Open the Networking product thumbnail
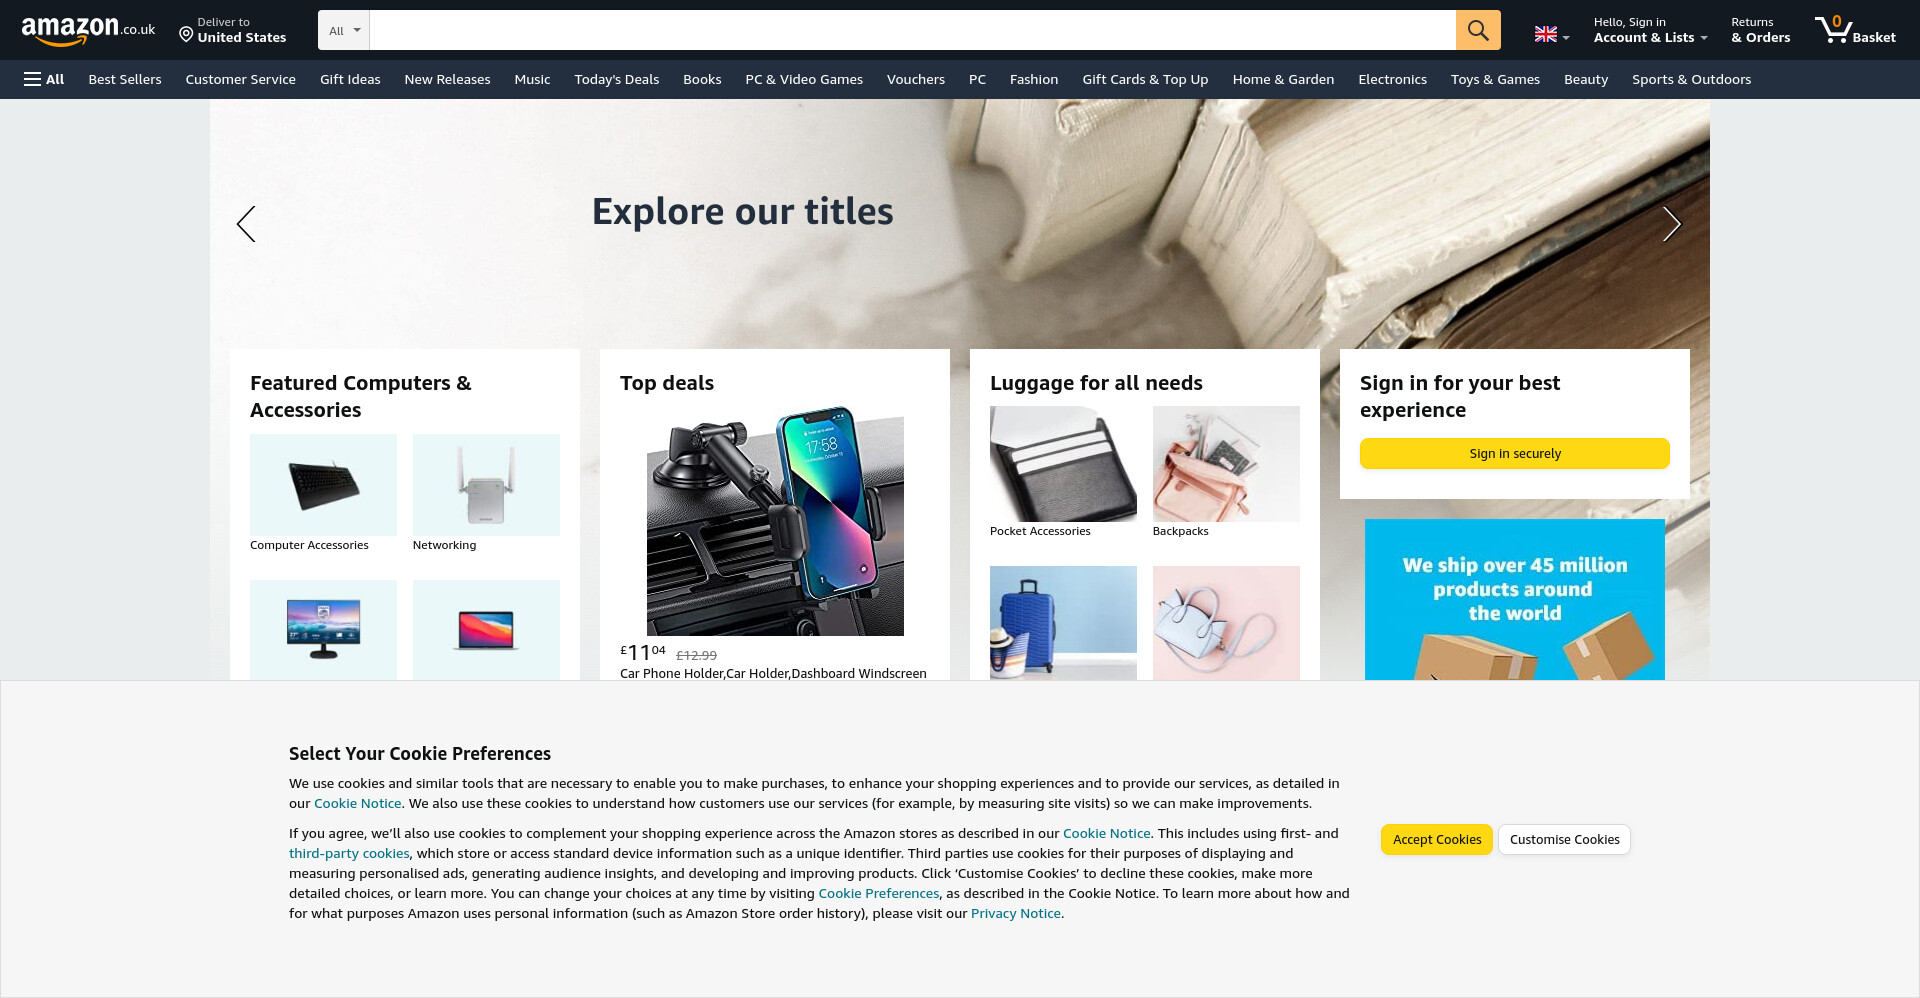 [x=486, y=485]
